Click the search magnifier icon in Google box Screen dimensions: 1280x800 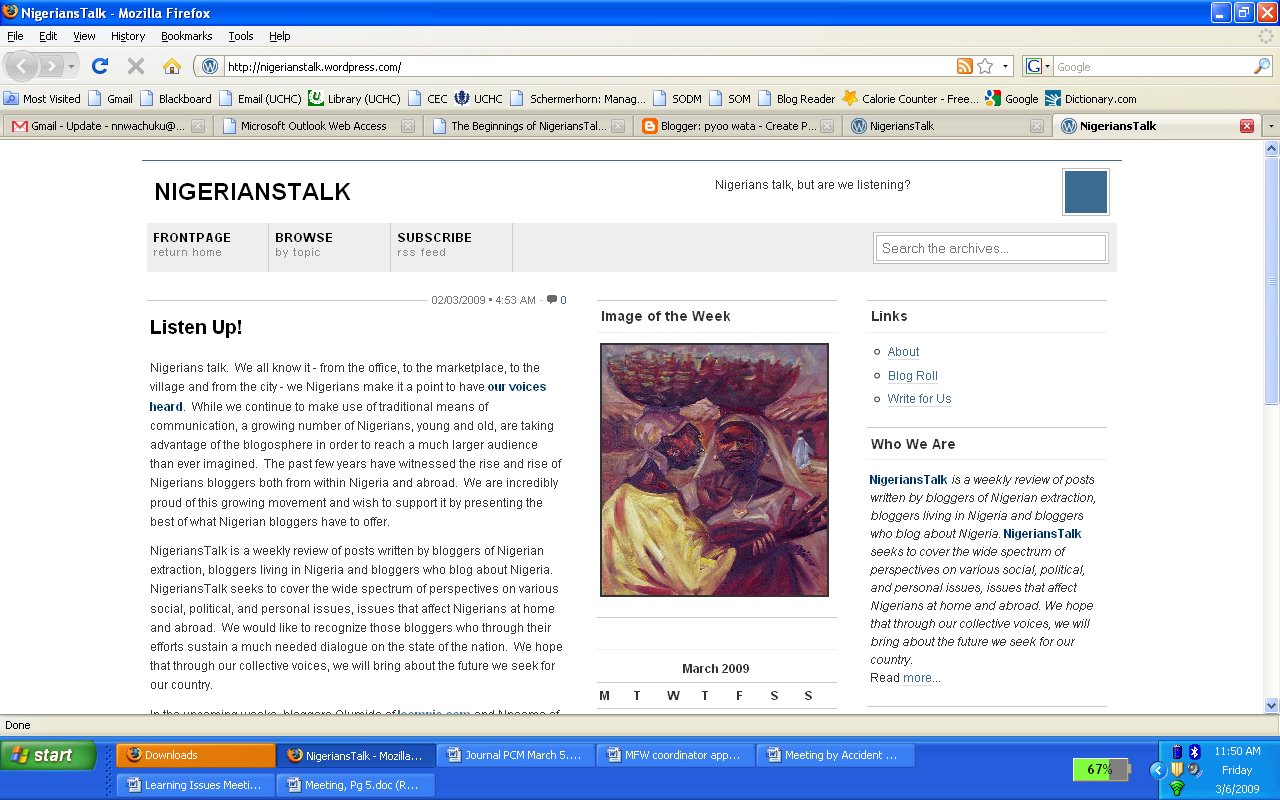(x=1262, y=66)
